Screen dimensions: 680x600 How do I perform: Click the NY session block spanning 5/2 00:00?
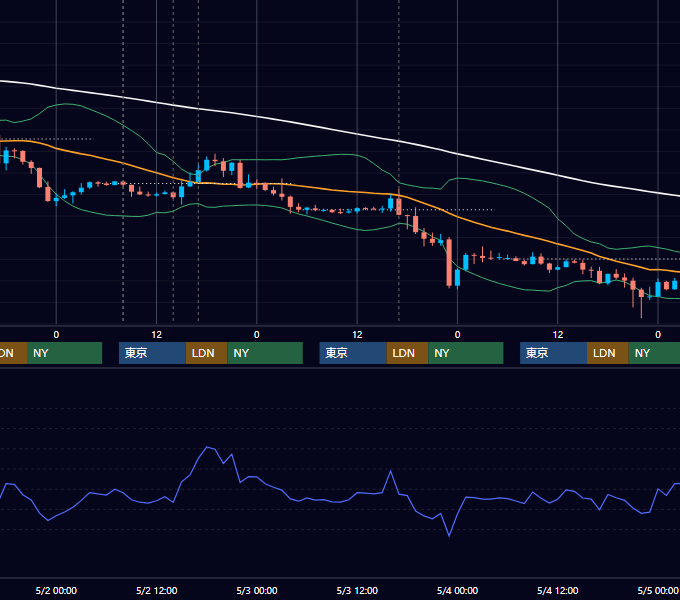(x=64, y=353)
